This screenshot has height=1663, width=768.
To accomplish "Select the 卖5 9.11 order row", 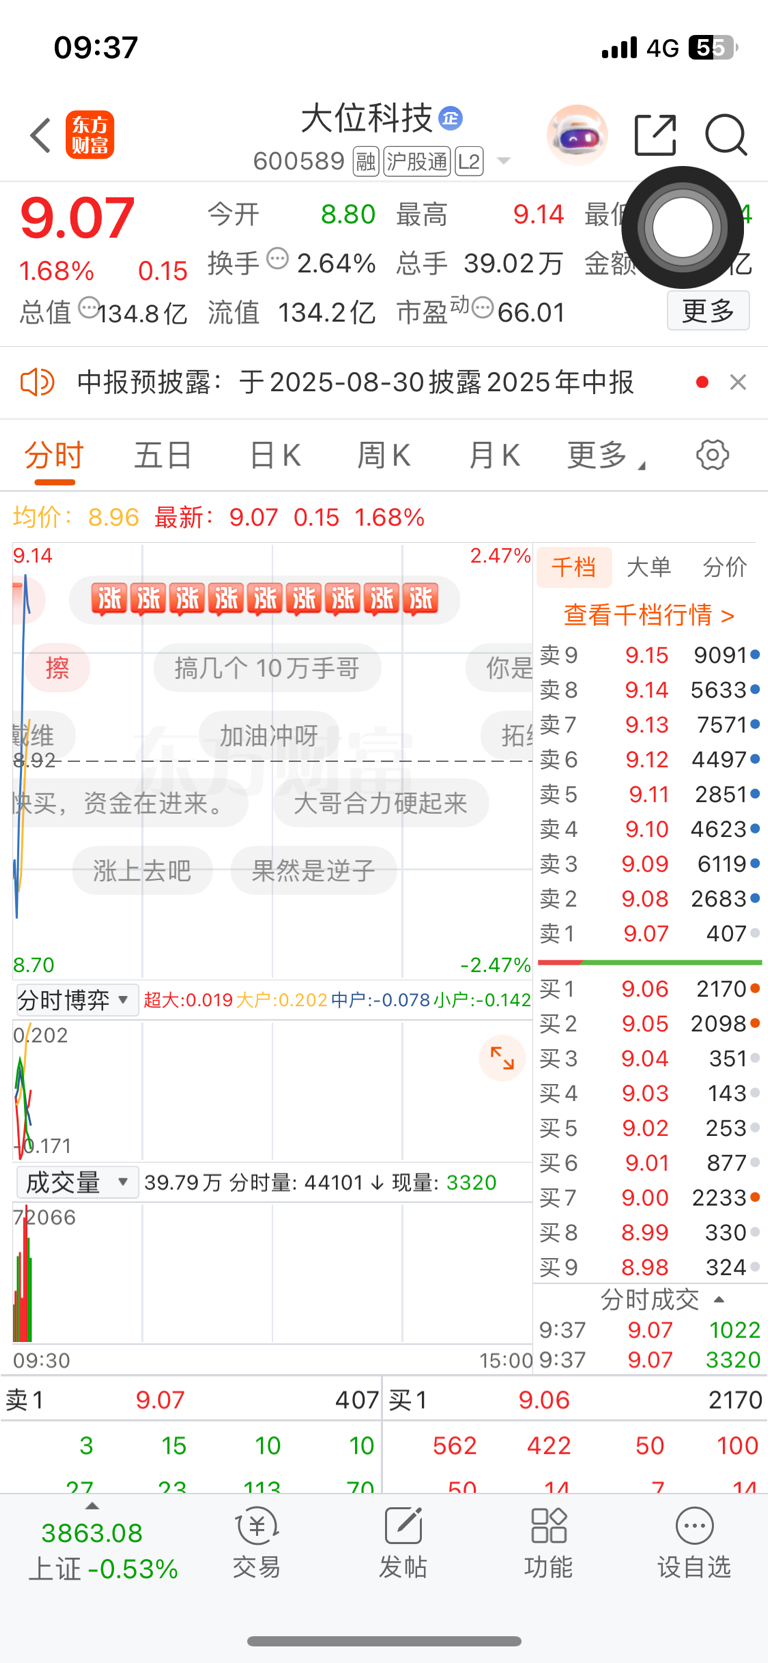I will (x=650, y=794).
